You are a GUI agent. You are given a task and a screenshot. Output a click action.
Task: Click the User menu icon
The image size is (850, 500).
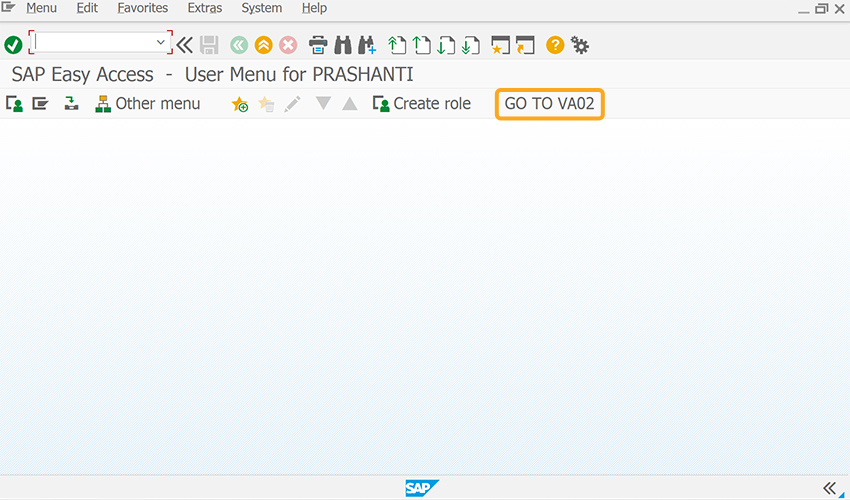click(14, 104)
